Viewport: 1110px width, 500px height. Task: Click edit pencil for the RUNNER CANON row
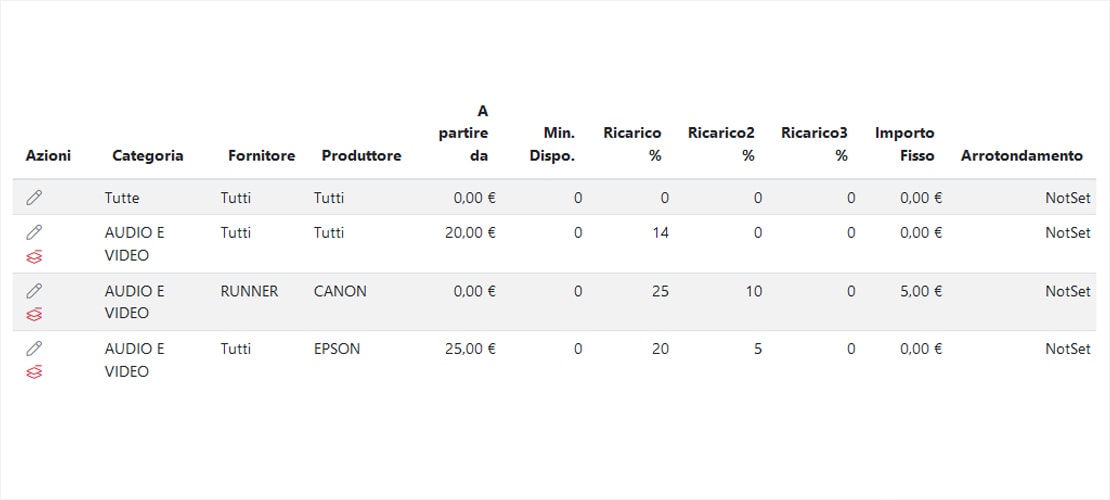point(34,290)
